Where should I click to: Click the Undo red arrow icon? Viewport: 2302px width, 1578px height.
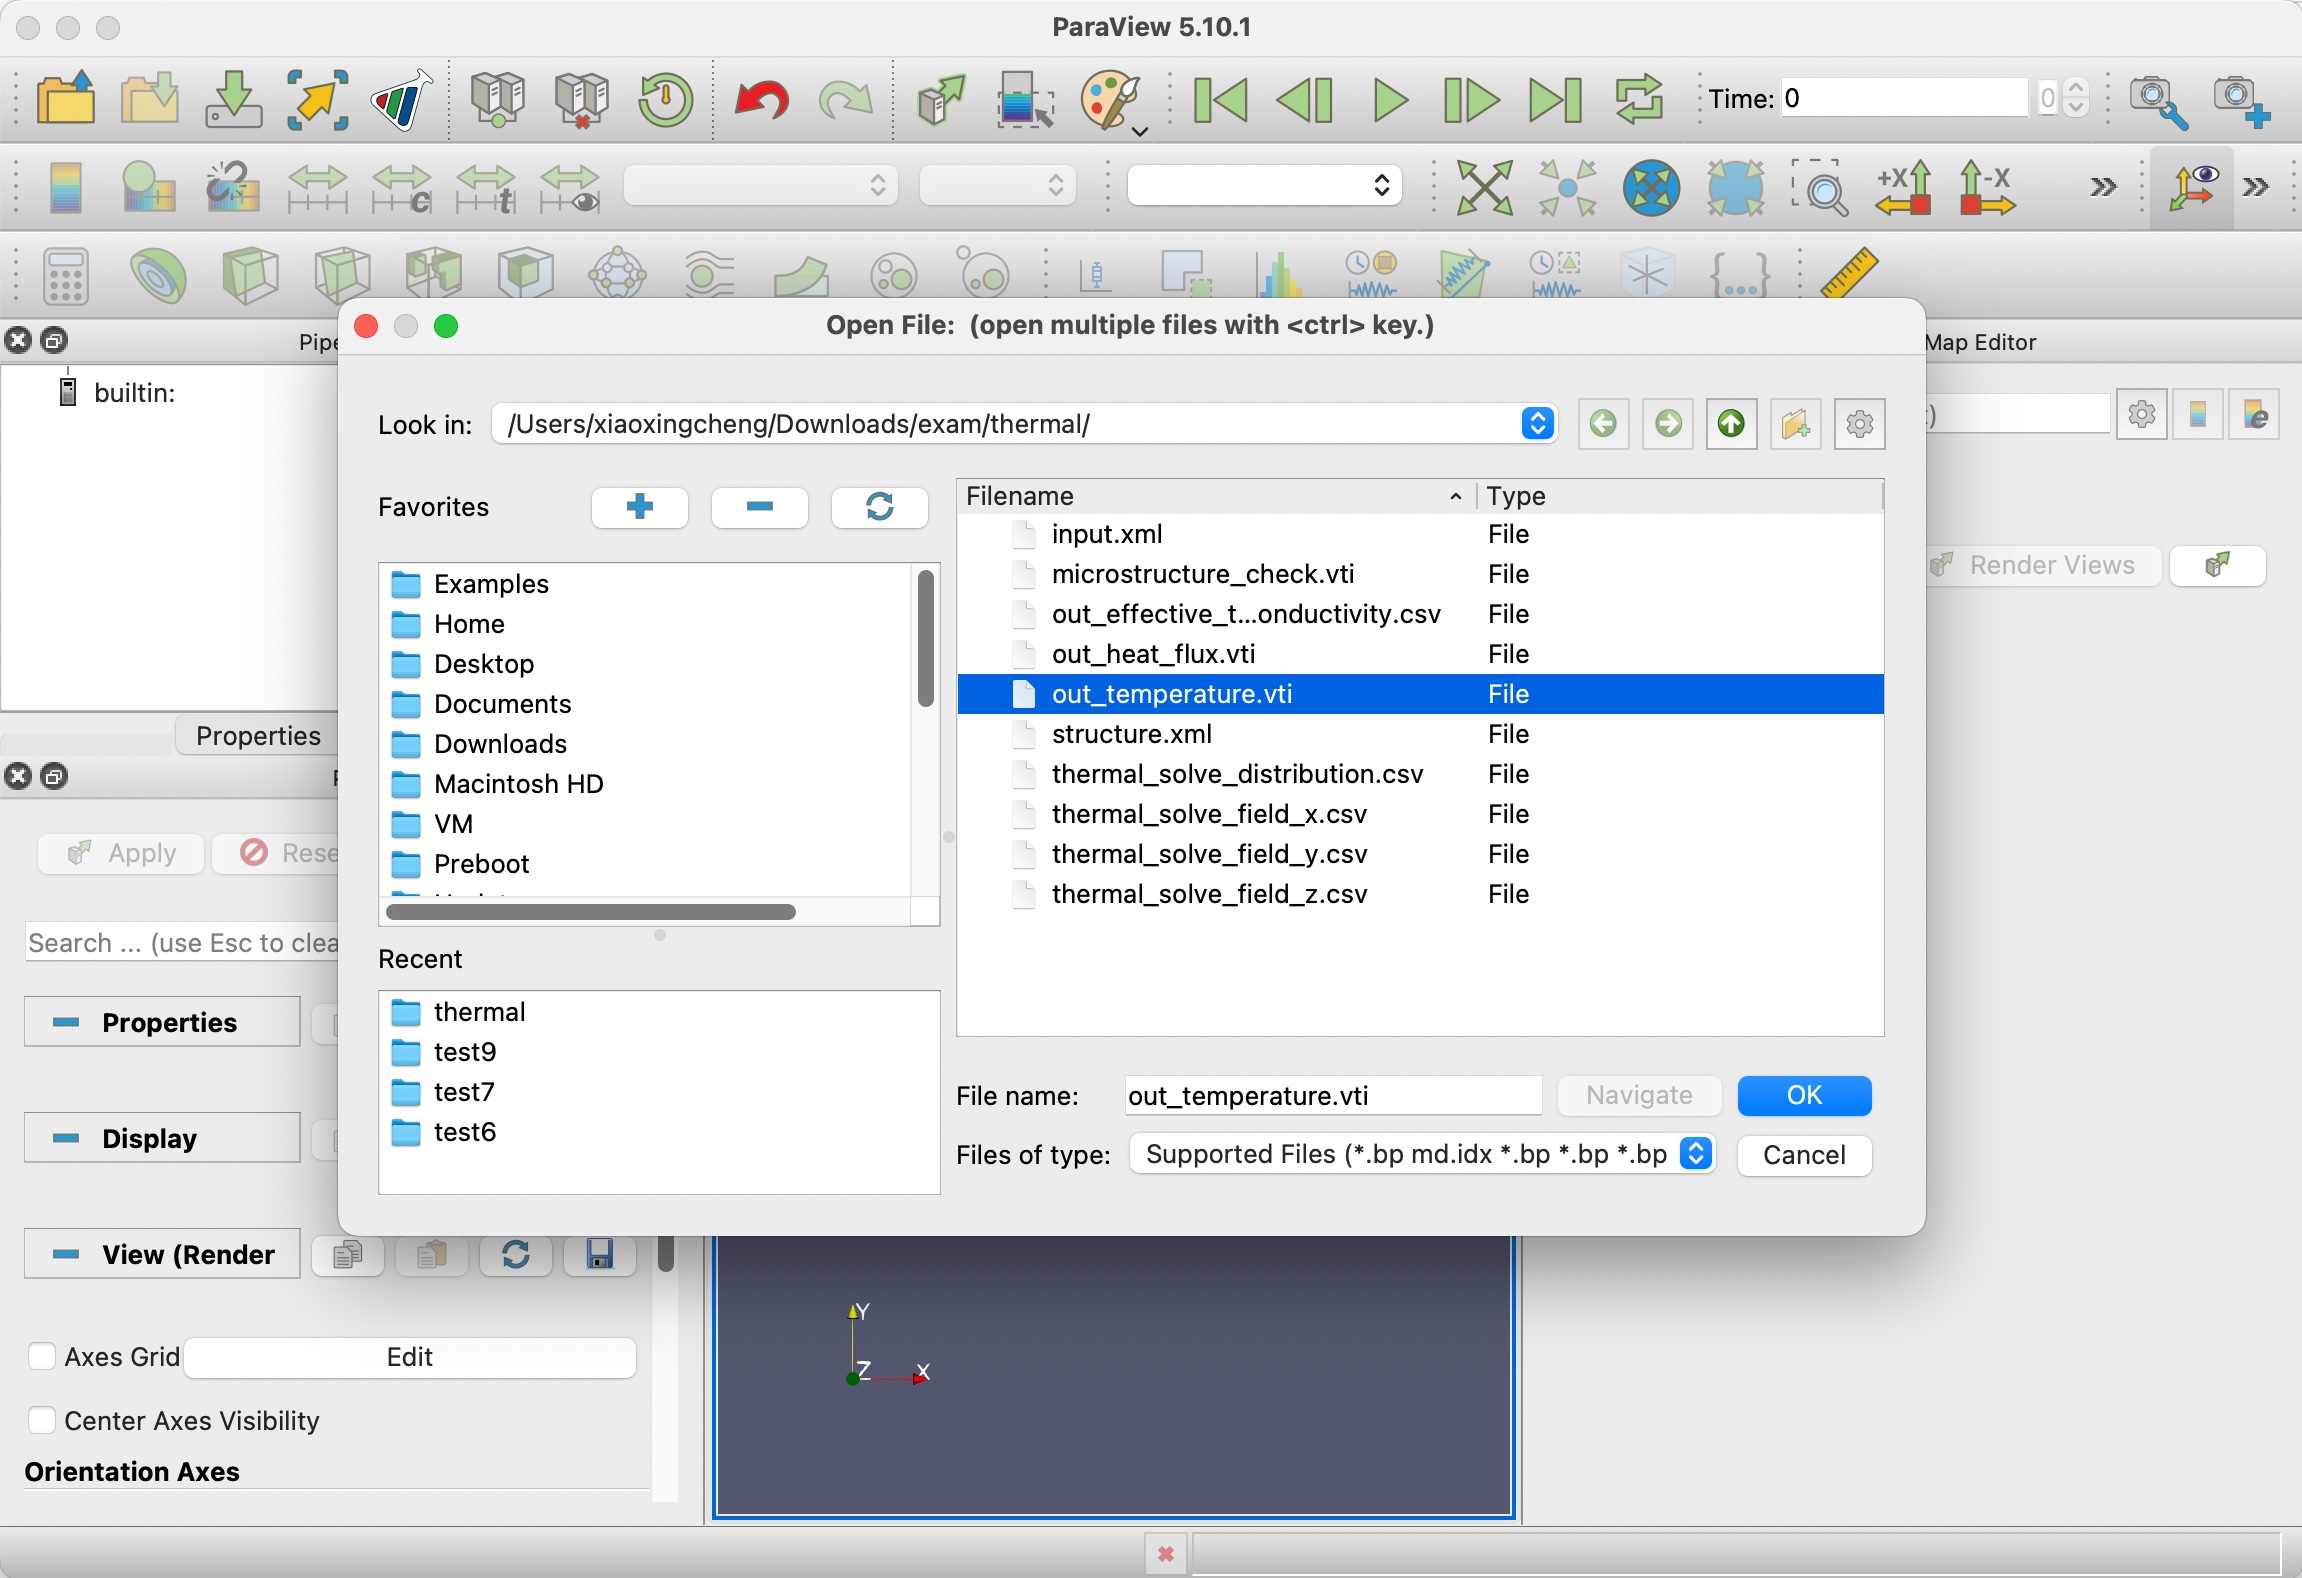[x=762, y=100]
